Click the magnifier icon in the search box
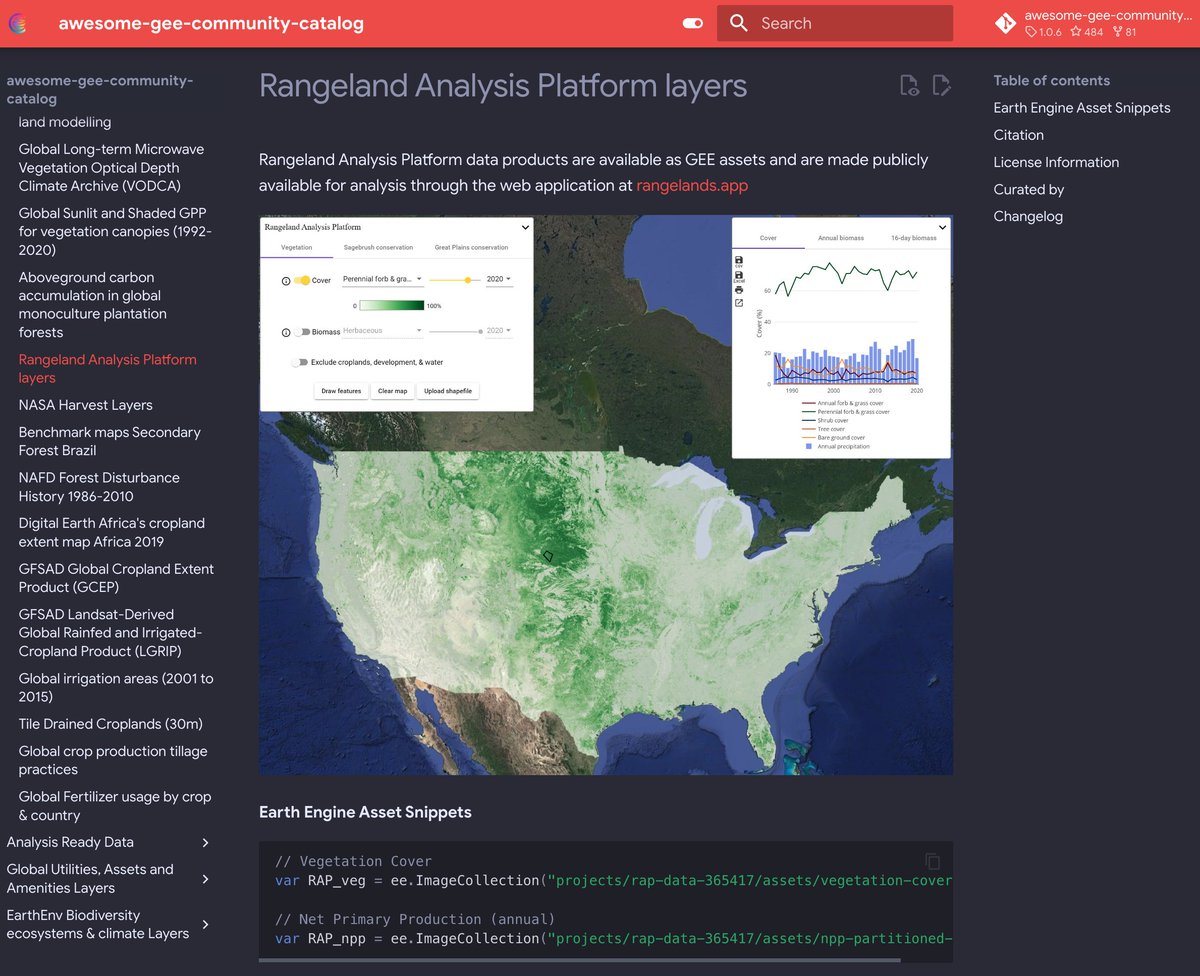The image size is (1200, 976). tap(739, 23)
